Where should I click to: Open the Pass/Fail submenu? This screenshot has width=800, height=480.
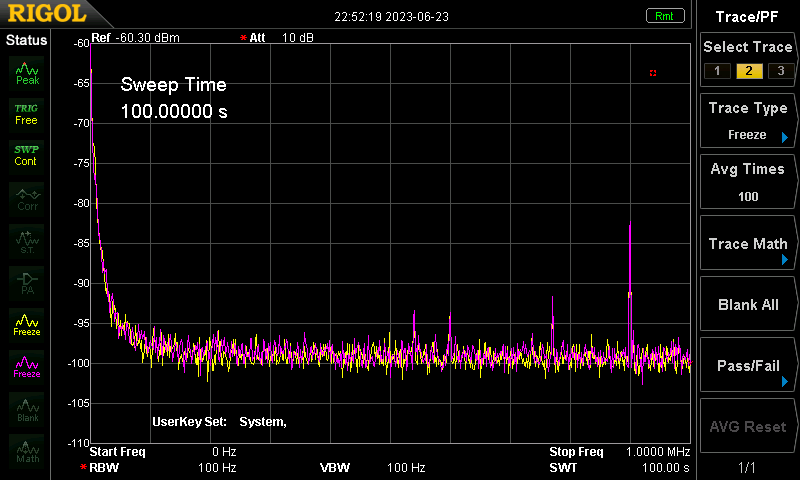pyautogui.click(x=747, y=365)
